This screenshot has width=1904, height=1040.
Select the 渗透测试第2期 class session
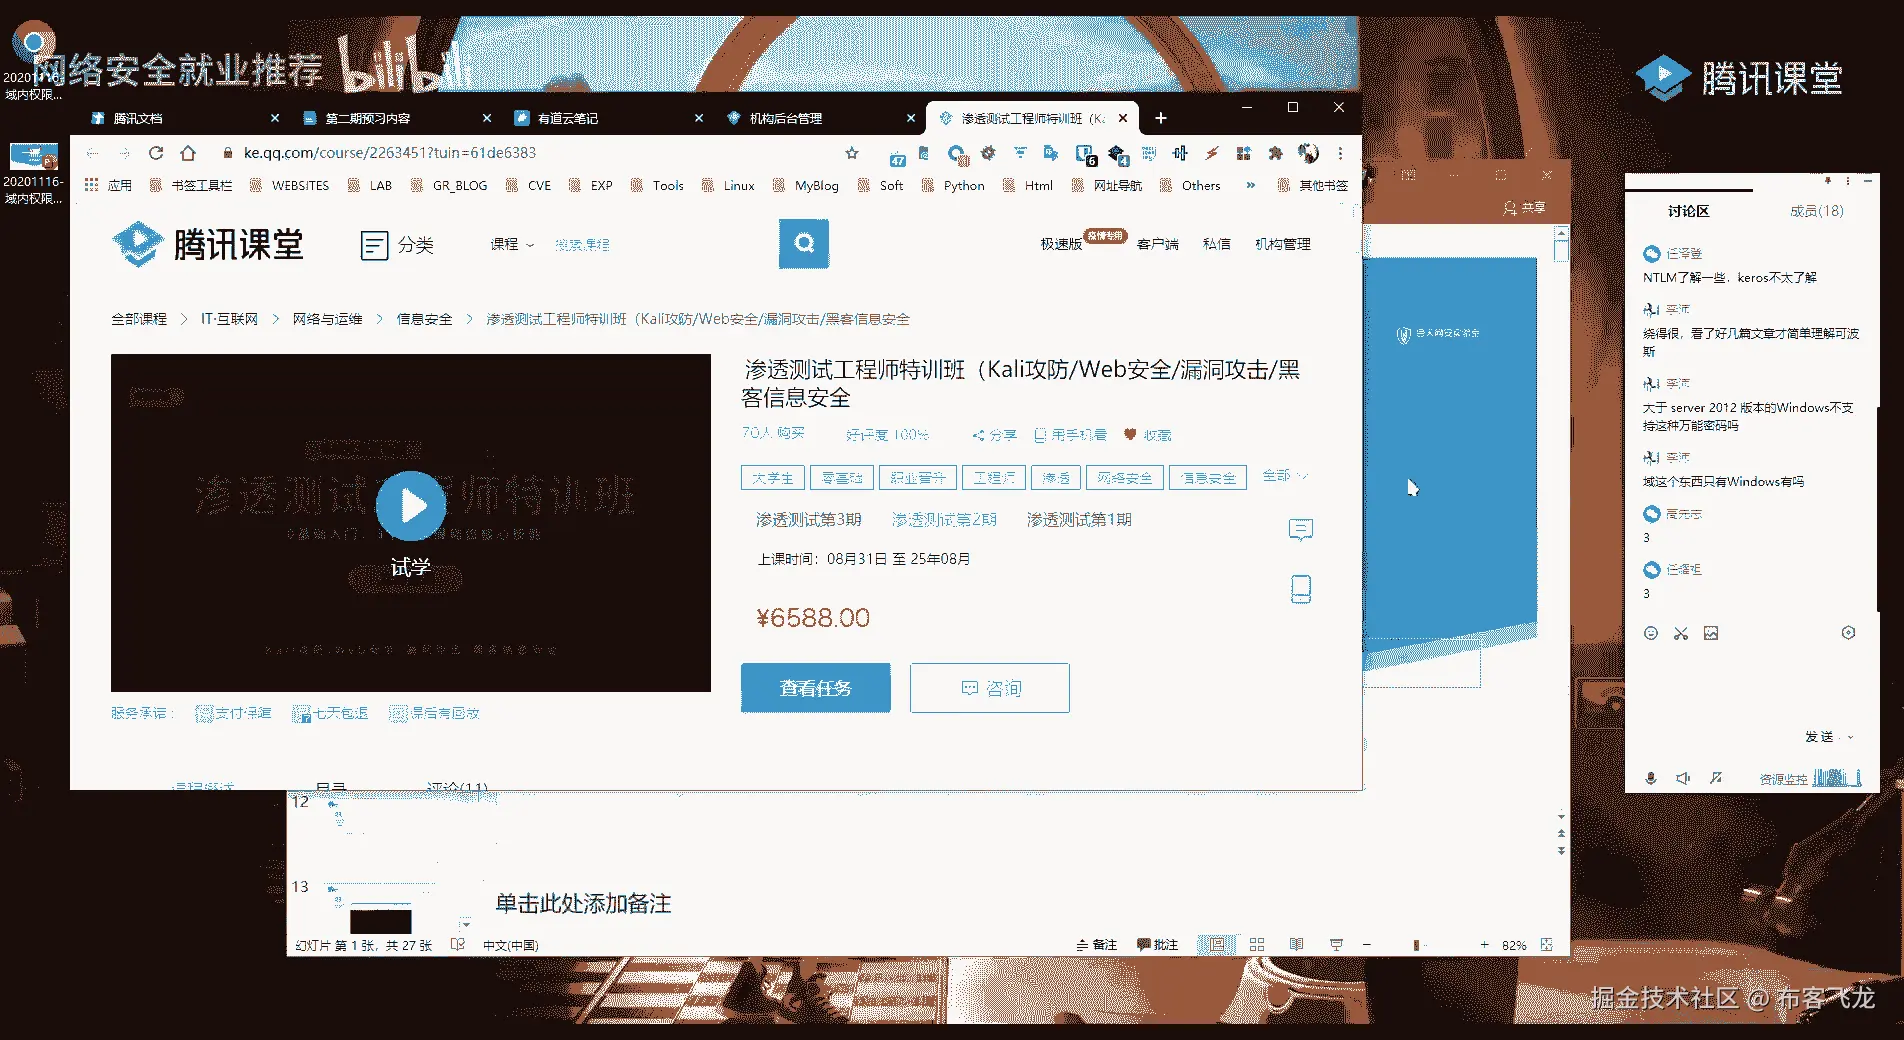(x=943, y=520)
